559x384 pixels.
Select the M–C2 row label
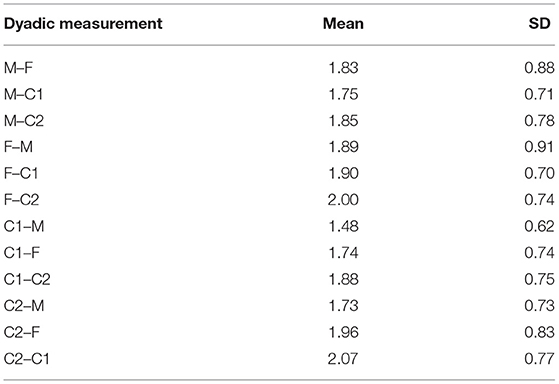click(24, 121)
